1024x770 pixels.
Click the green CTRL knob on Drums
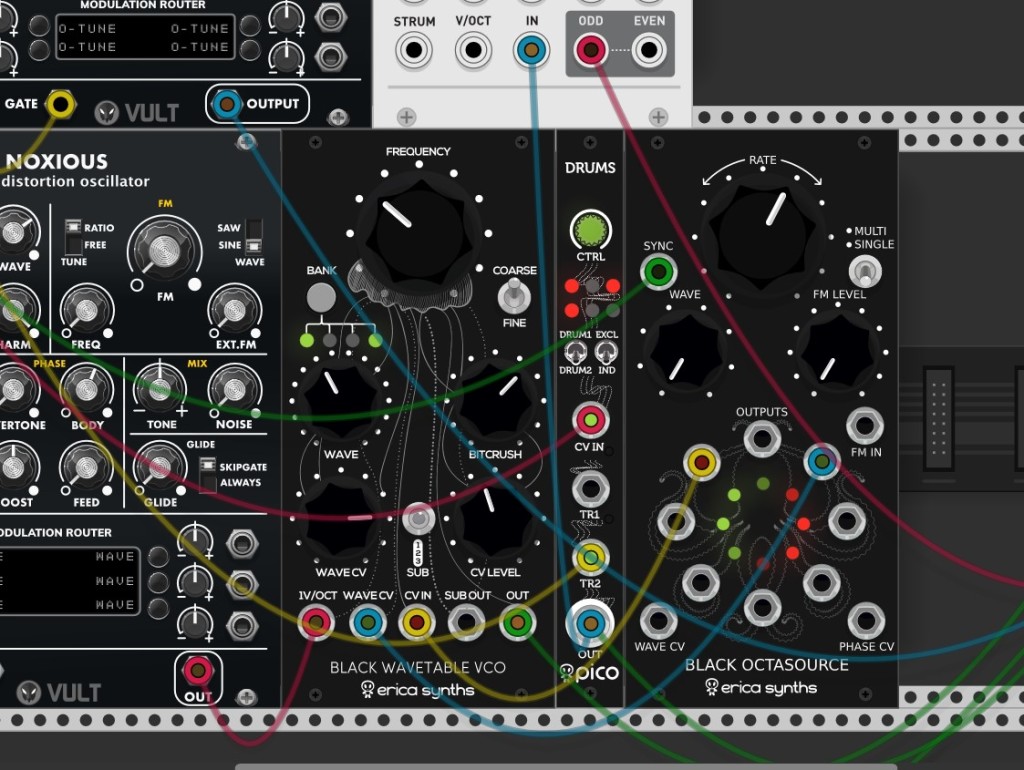click(590, 230)
